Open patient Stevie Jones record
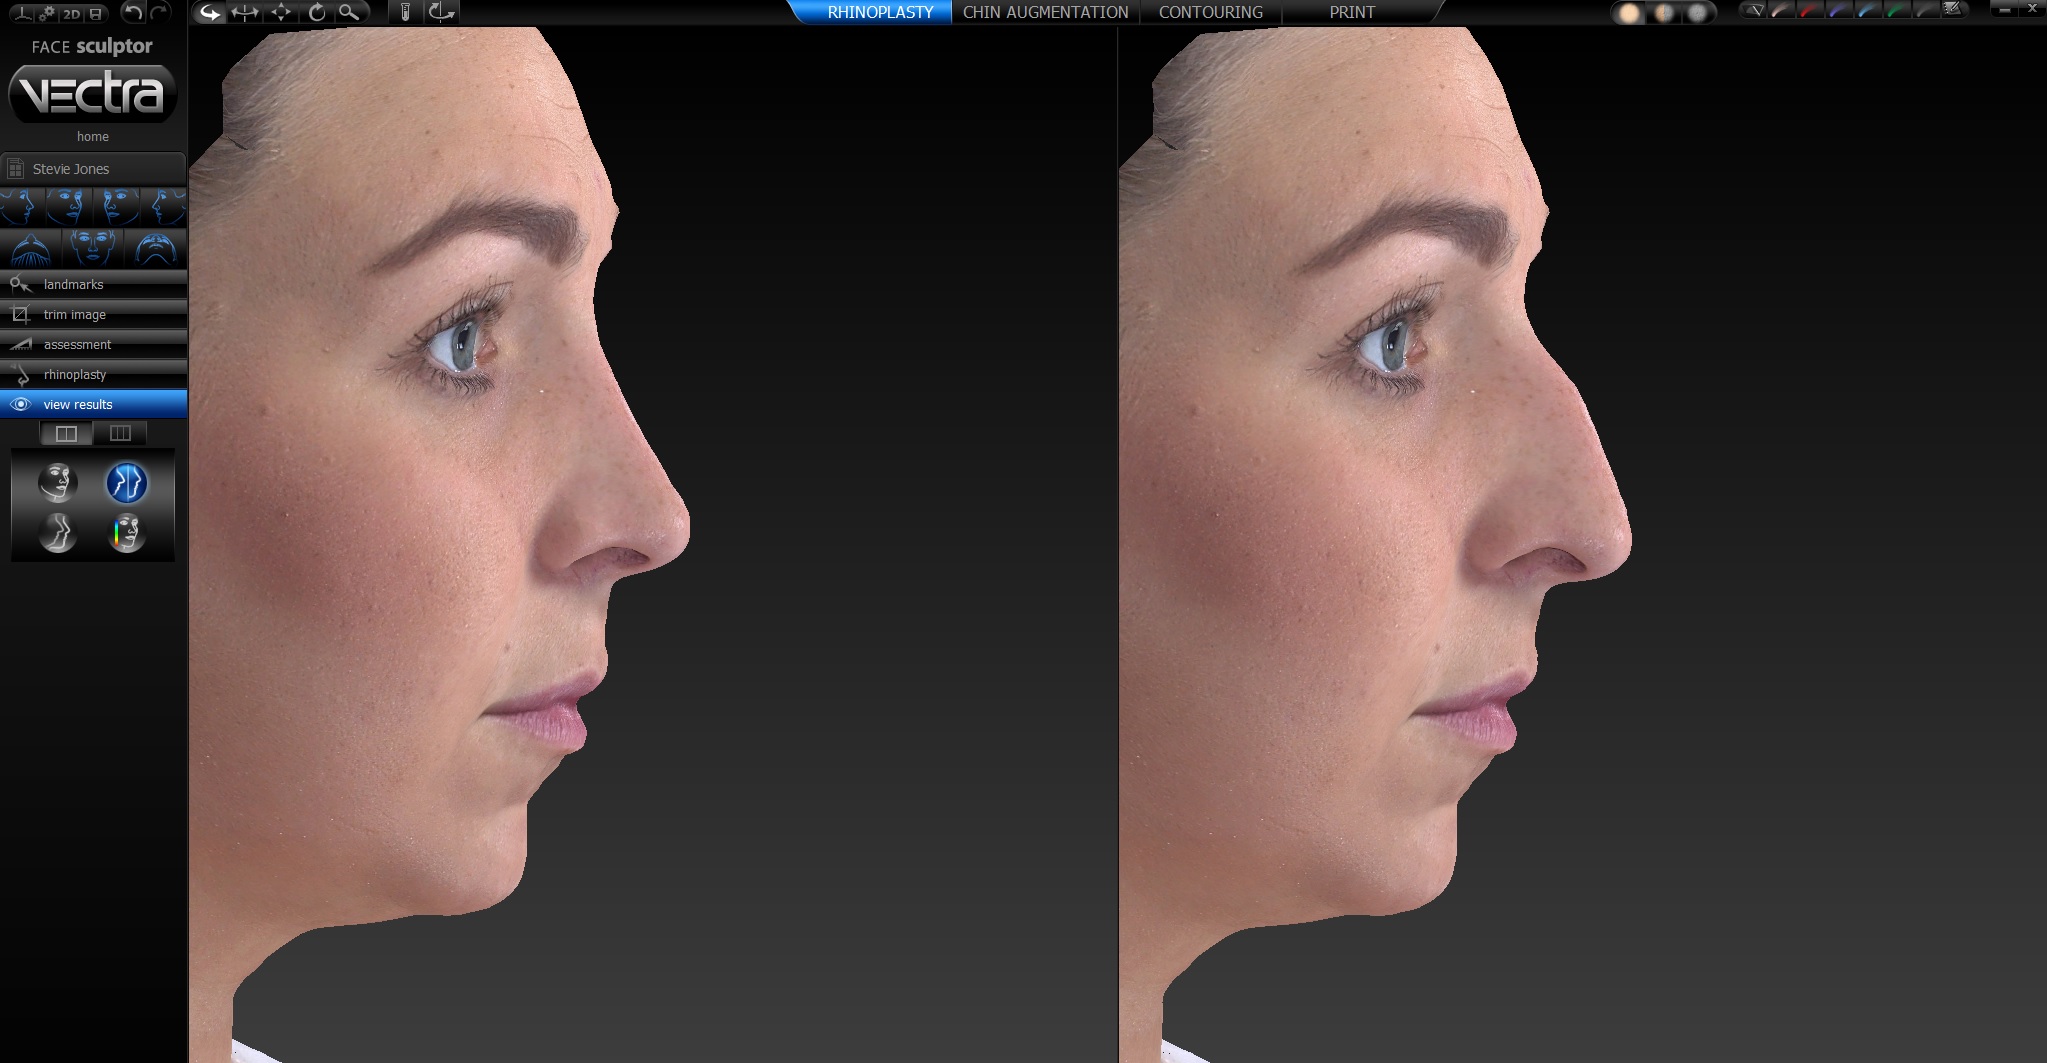This screenshot has height=1063, width=2047. coord(93,169)
